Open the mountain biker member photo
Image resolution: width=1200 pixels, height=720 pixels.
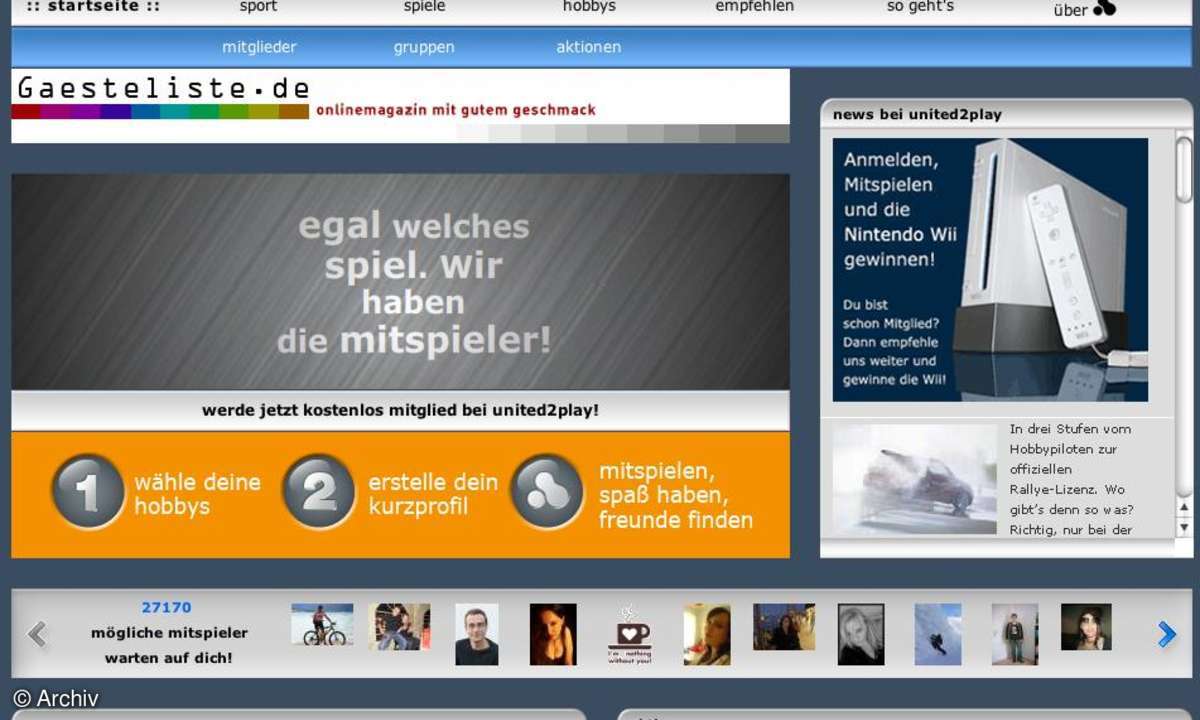point(322,624)
